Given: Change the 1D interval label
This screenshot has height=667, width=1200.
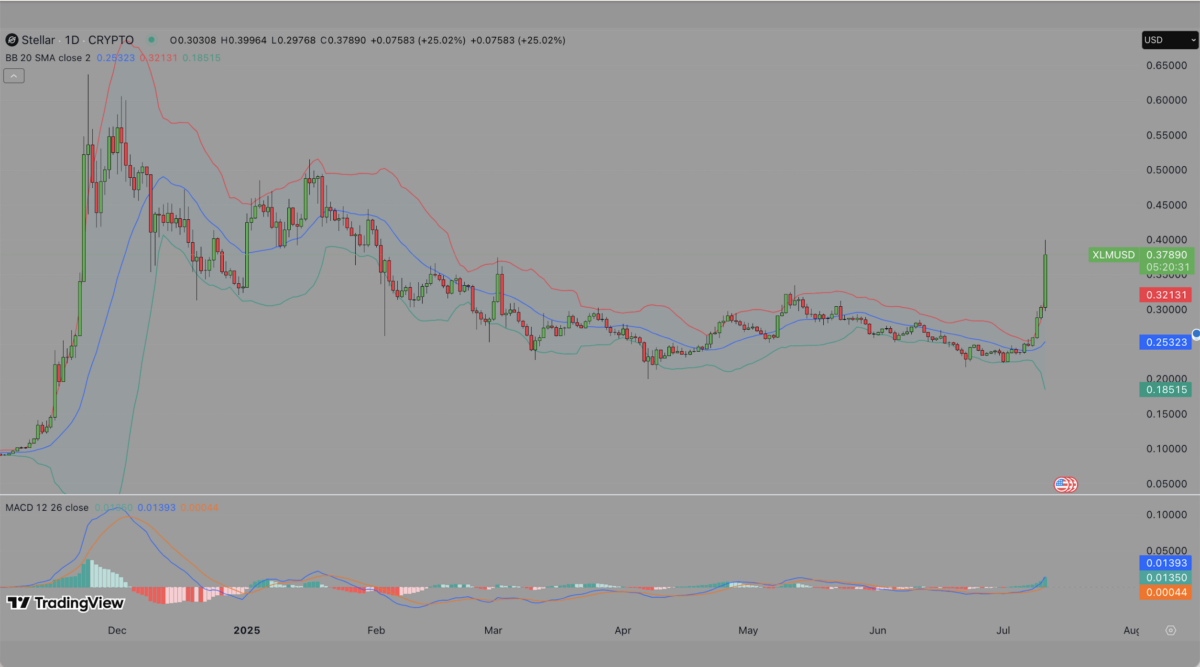Looking at the screenshot, I should tap(73, 40).
